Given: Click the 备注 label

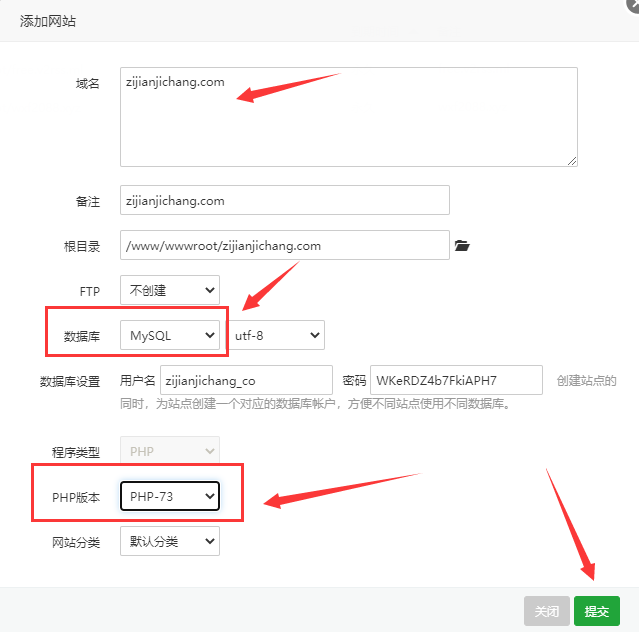Looking at the screenshot, I should [x=88, y=201].
